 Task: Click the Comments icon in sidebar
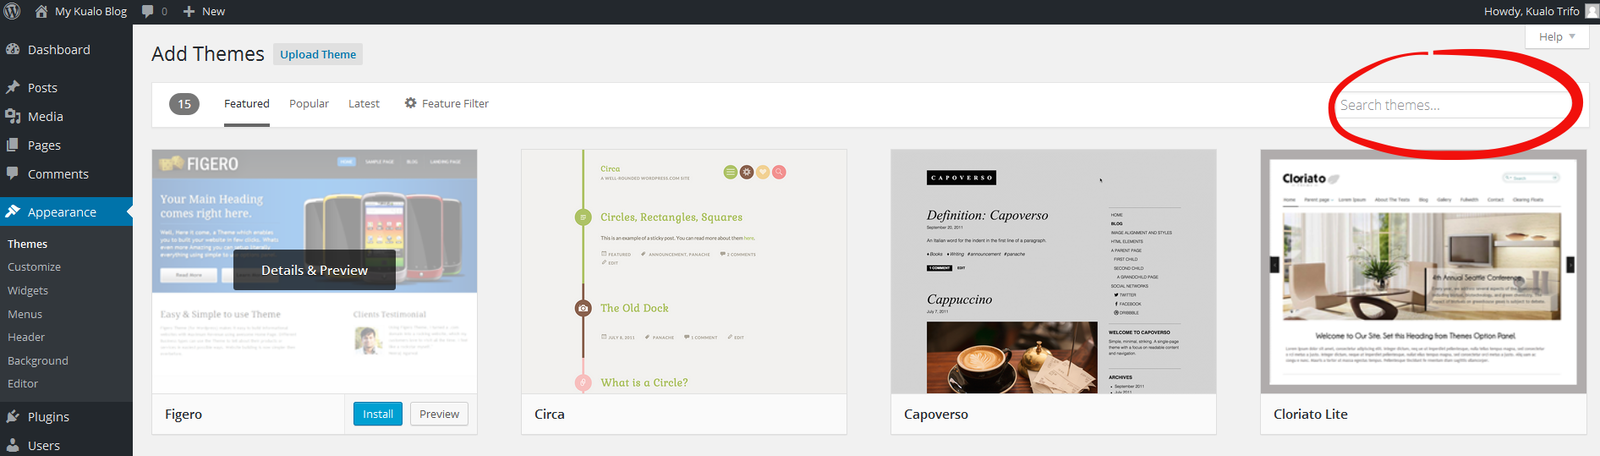pos(13,173)
